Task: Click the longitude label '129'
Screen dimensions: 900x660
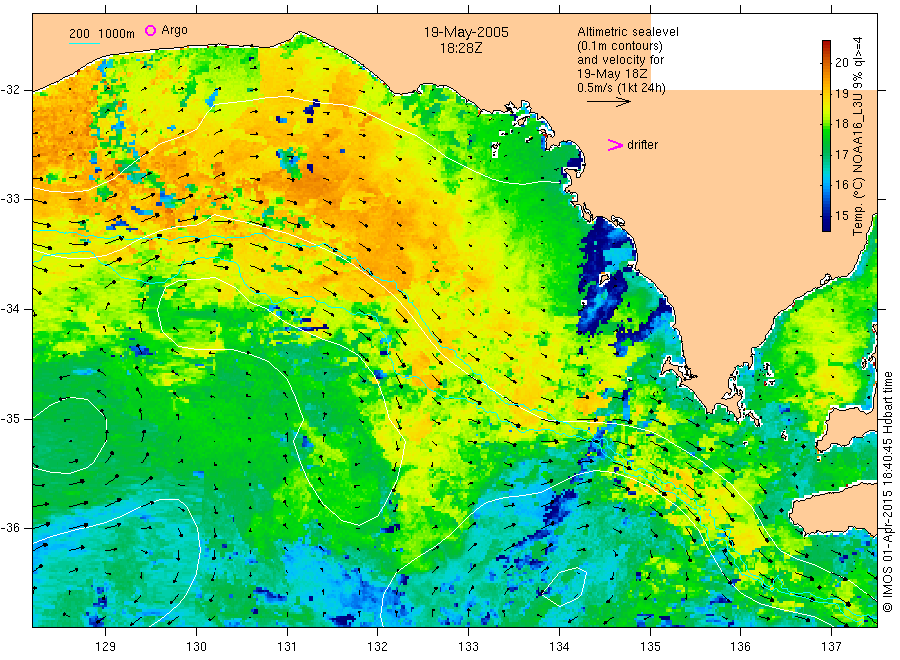Action: [x=106, y=647]
